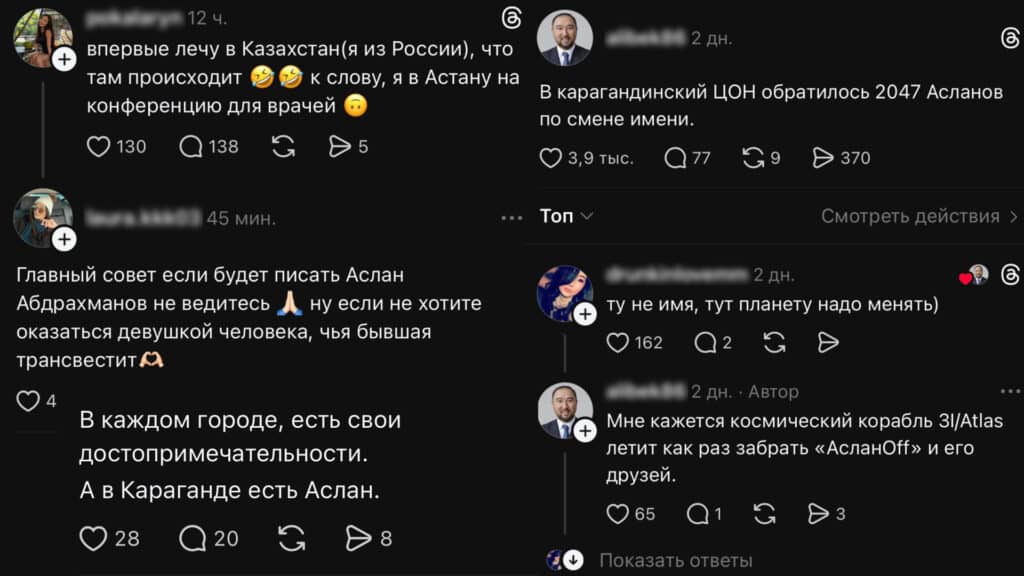Comment on the Караганда post with 20 replies
Screen dimensions: 1024x576
tap(192, 538)
